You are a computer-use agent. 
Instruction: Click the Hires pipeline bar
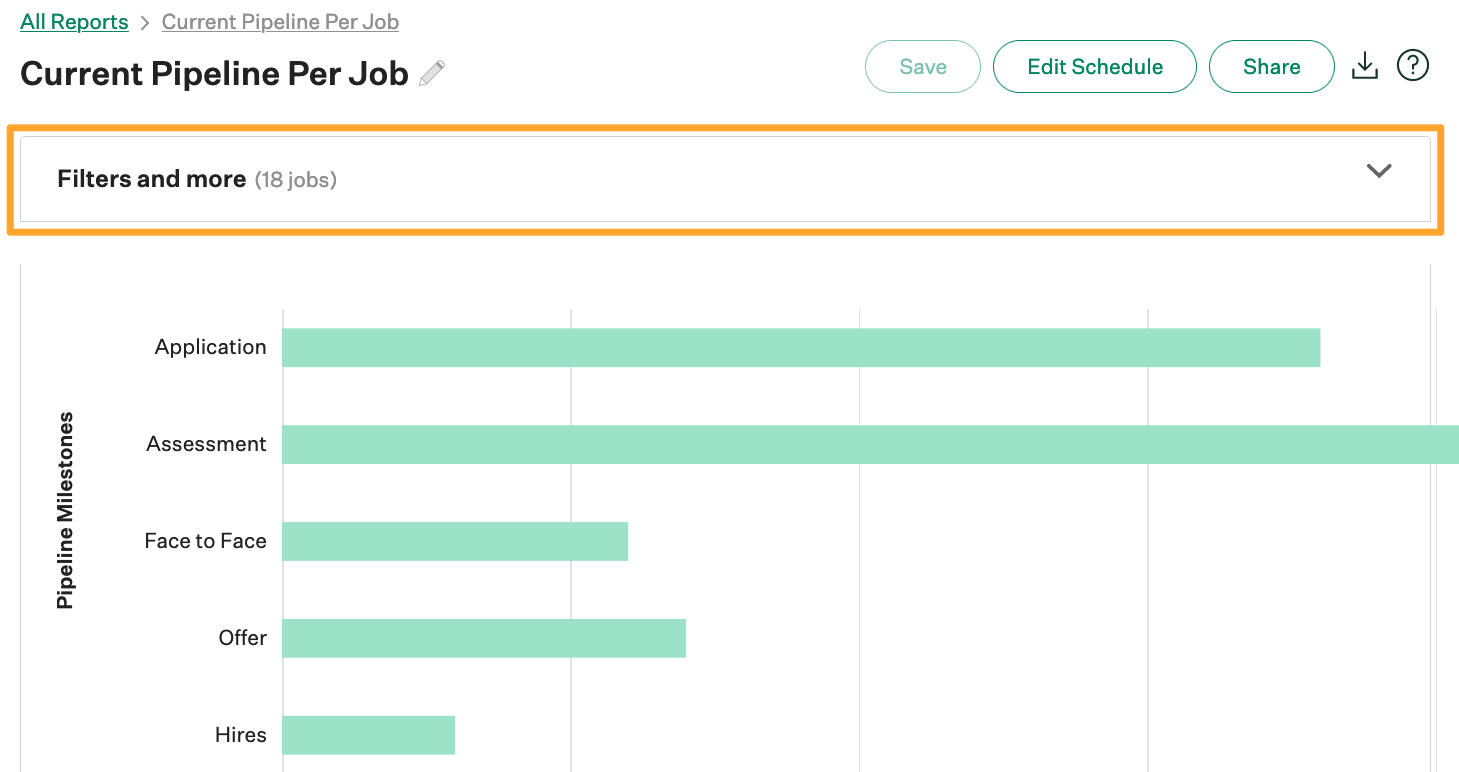(368, 734)
